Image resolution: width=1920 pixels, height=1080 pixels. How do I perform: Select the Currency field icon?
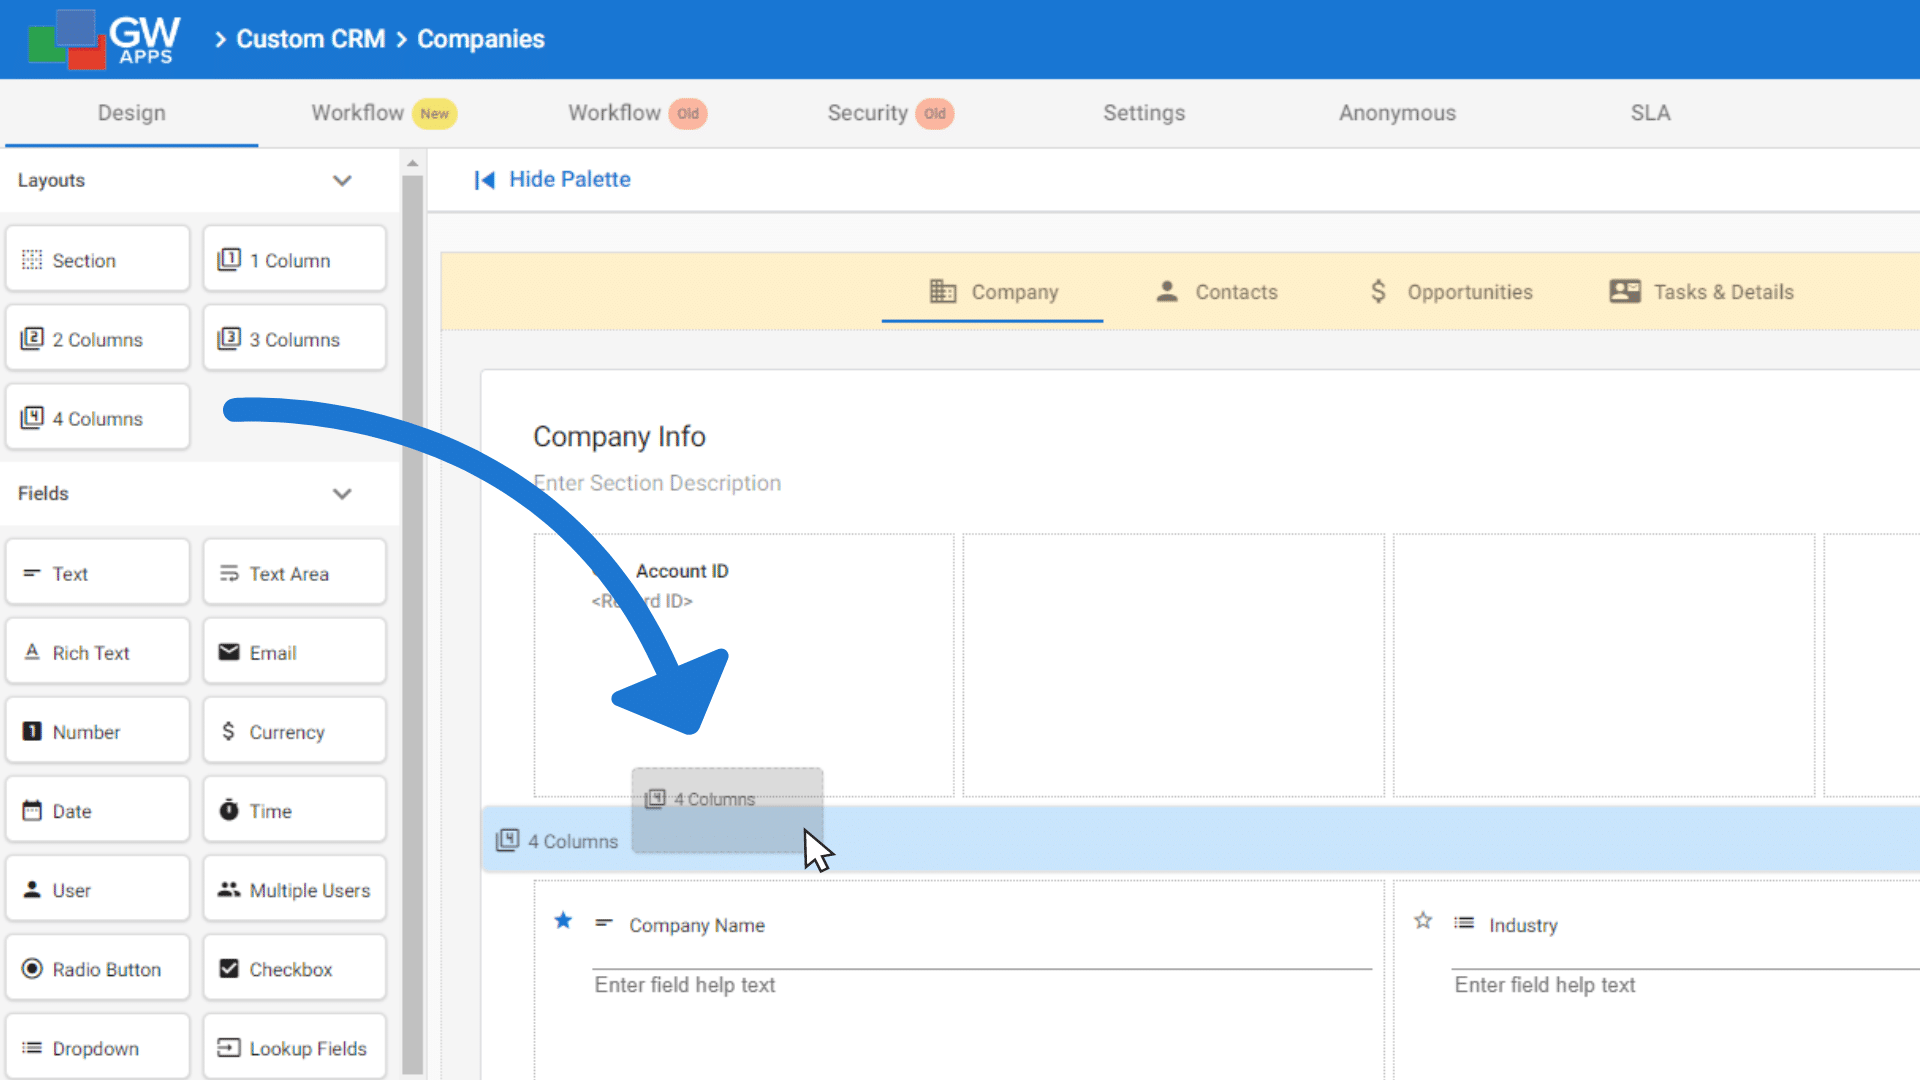click(229, 732)
